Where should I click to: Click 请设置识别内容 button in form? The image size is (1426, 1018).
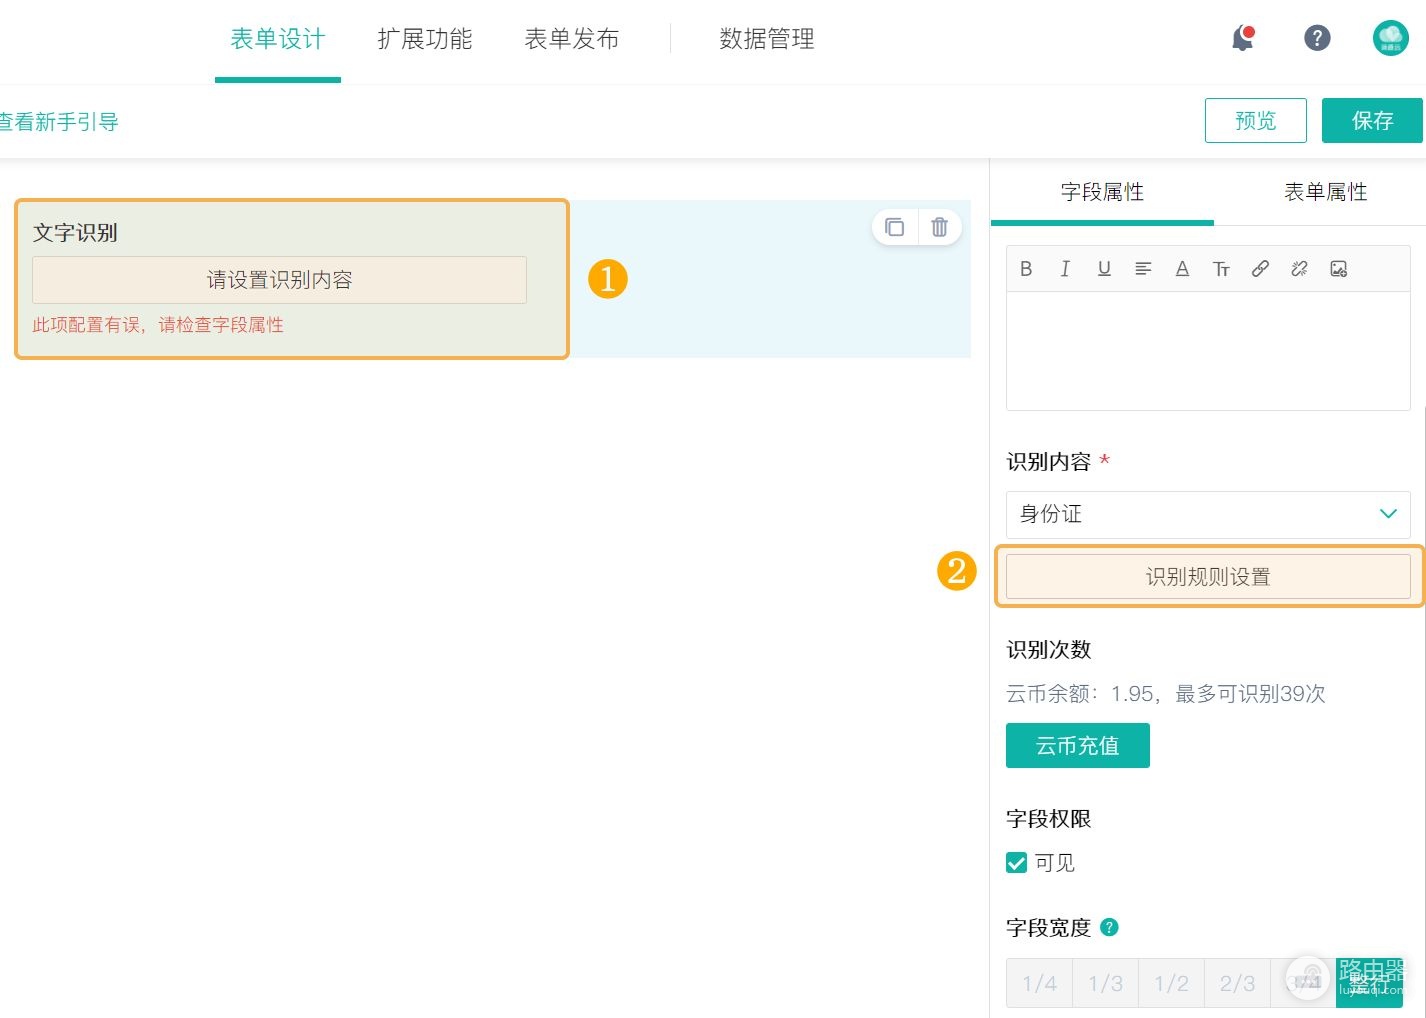click(x=279, y=280)
